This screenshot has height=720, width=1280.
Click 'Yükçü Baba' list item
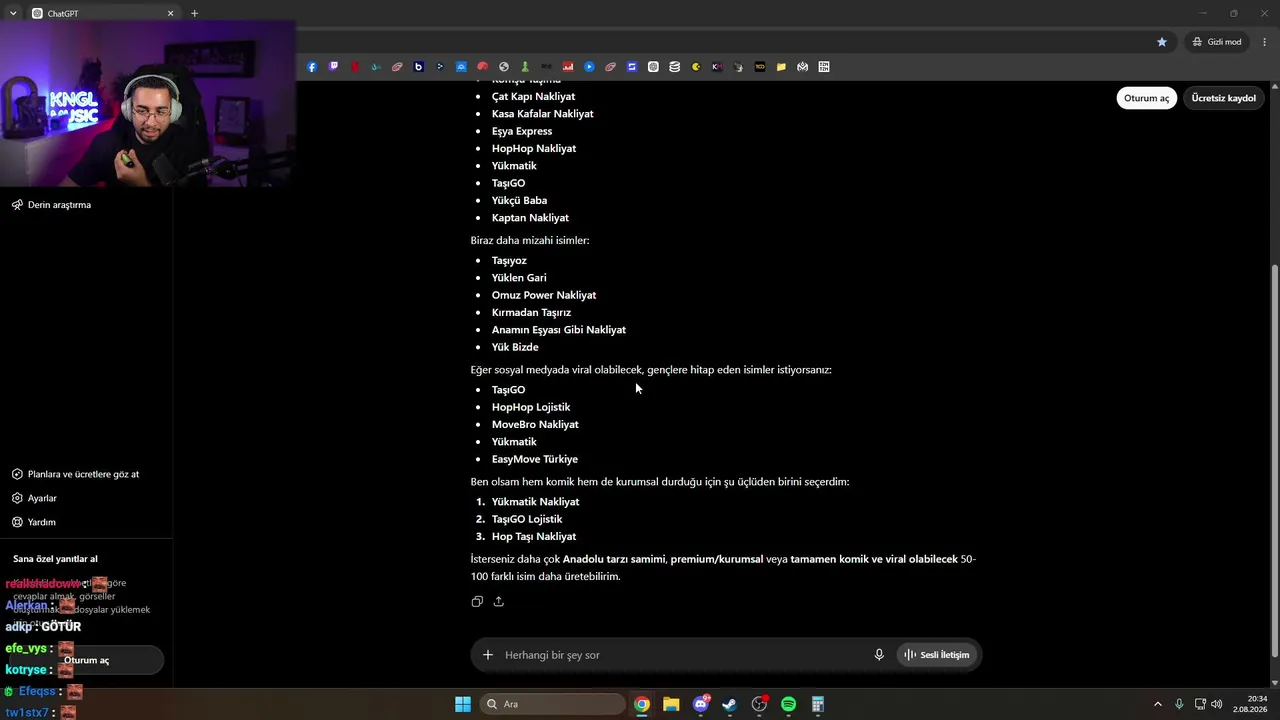(x=519, y=201)
